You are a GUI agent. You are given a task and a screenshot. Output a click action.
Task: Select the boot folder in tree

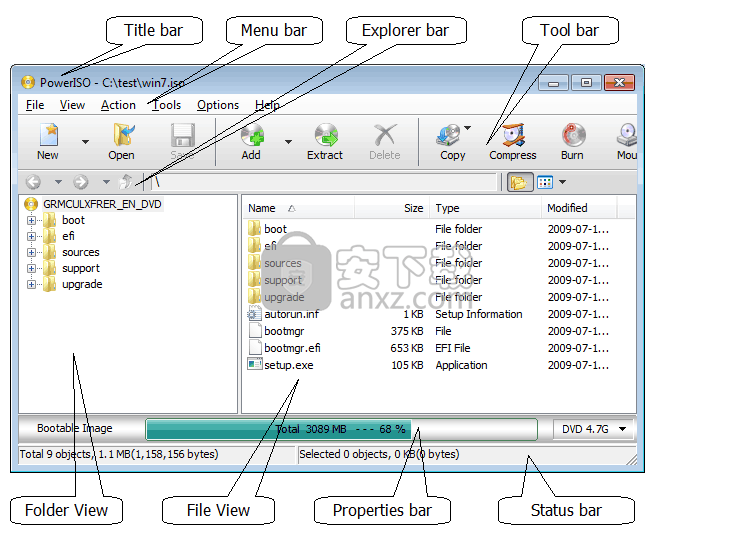point(73,220)
